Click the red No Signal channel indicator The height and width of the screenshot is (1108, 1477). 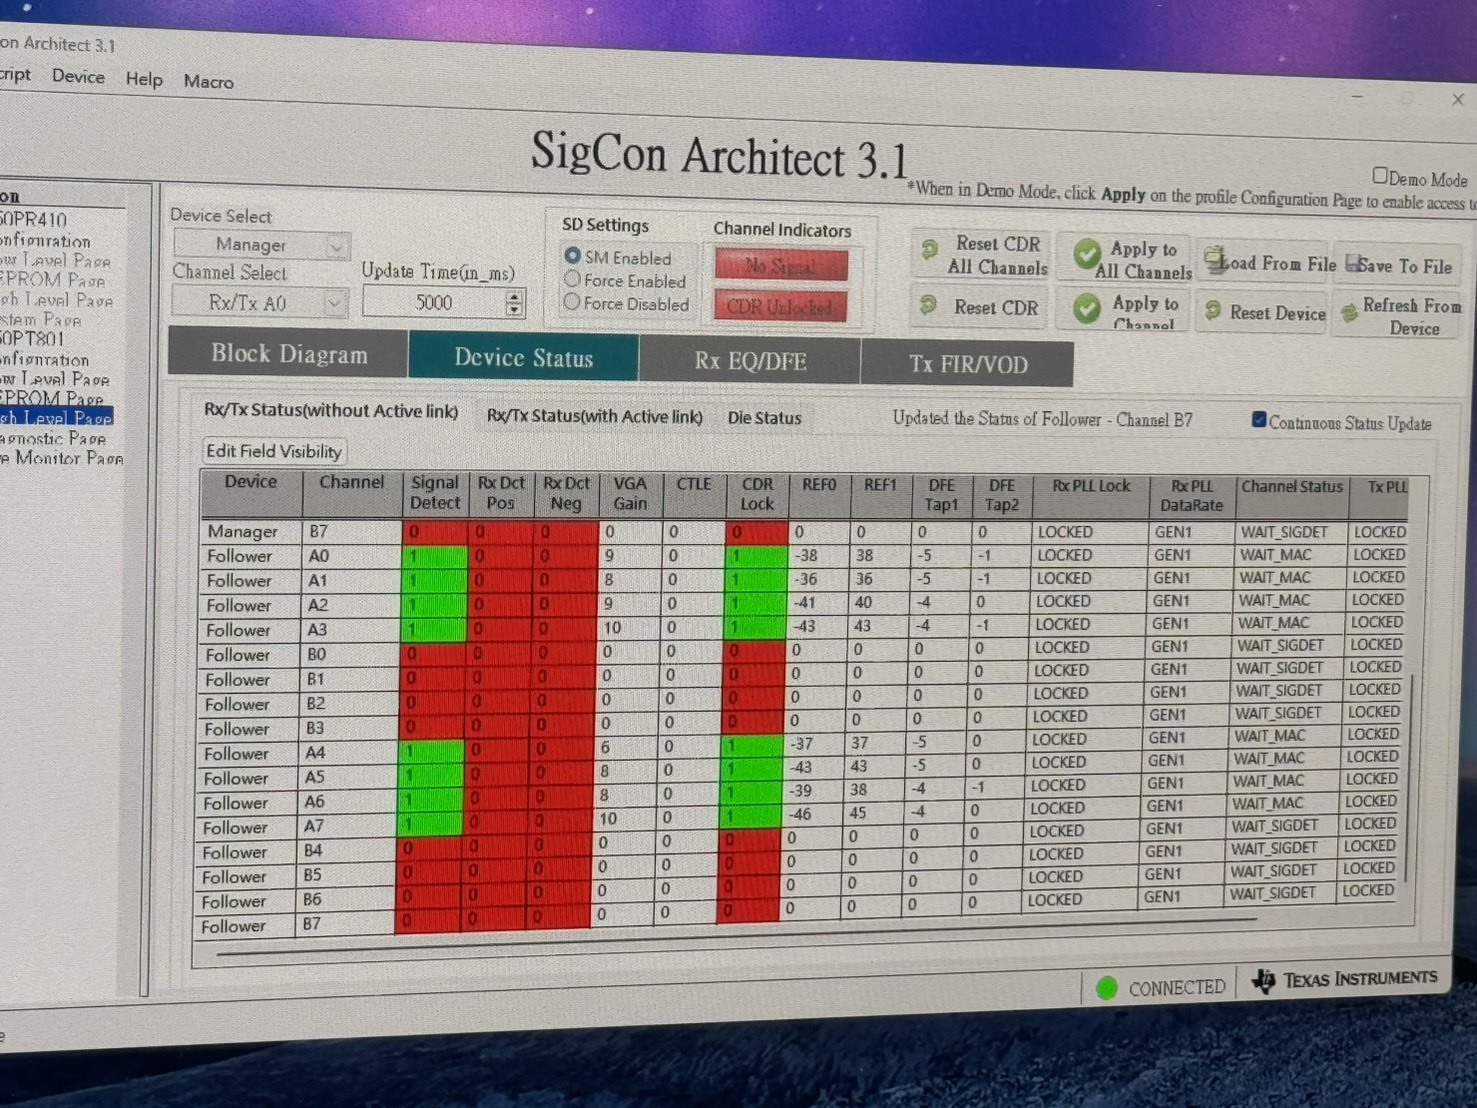tap(781, 265)
